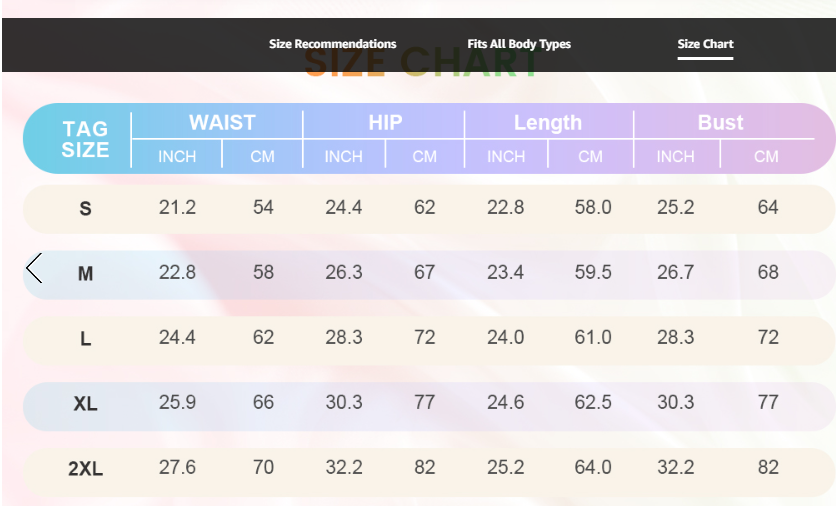Select the M size row label
The height and width of the screenshot is (506, 836).
click(85, 274)
